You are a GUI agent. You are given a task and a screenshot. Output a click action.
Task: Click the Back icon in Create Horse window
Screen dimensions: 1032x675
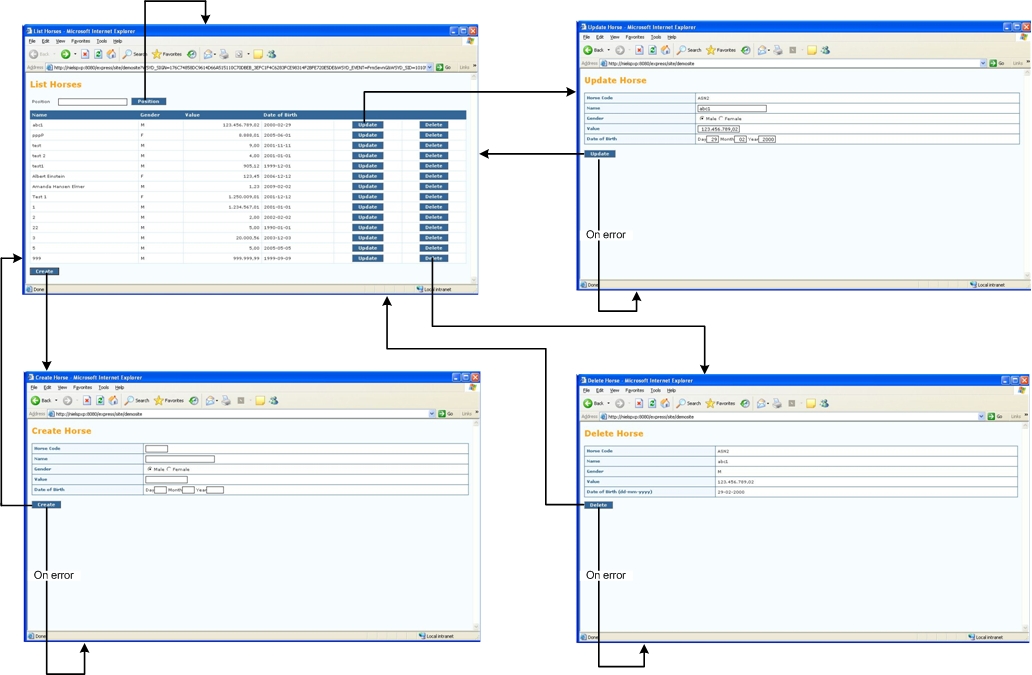coord(40,400)
